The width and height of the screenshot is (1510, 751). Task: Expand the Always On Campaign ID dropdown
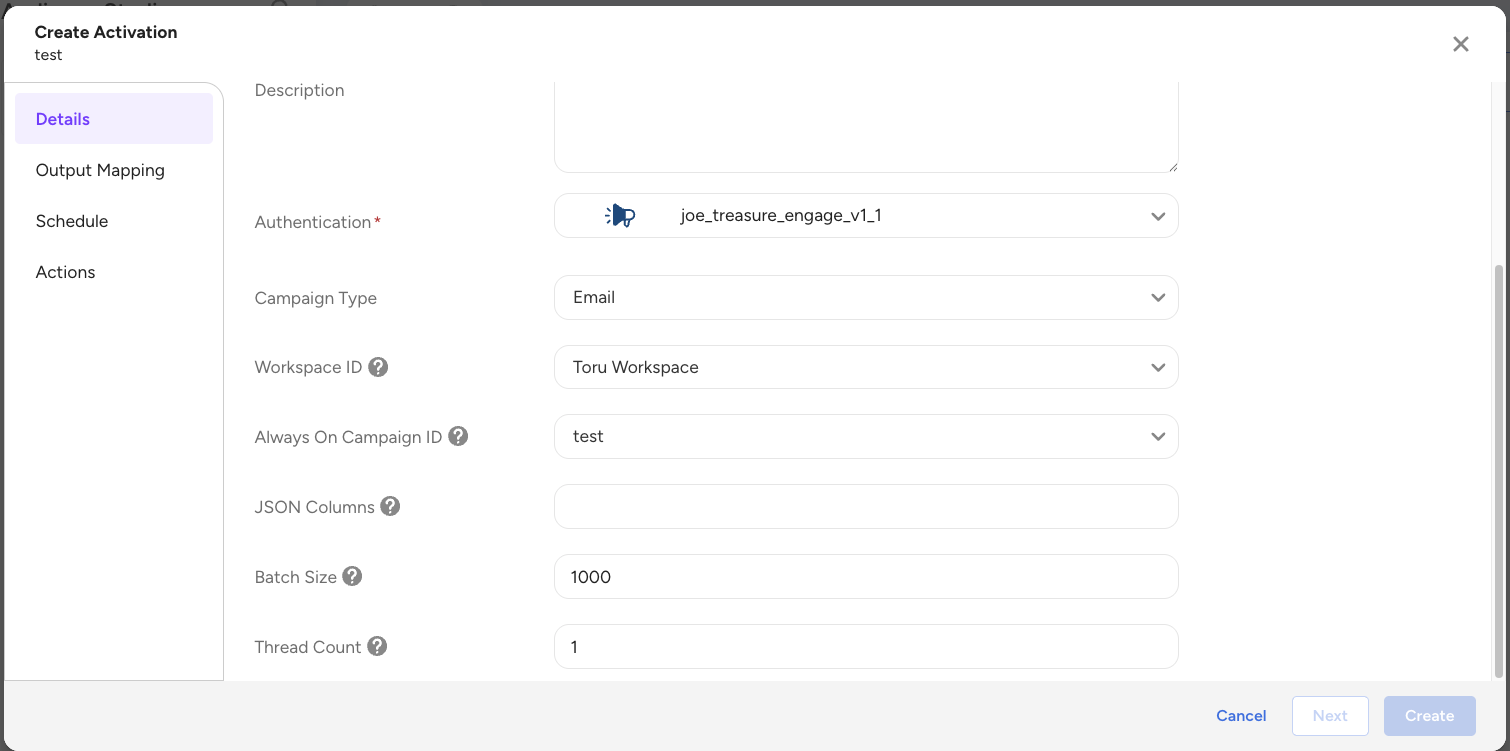pyautogui.click(x=1157, y=437)
